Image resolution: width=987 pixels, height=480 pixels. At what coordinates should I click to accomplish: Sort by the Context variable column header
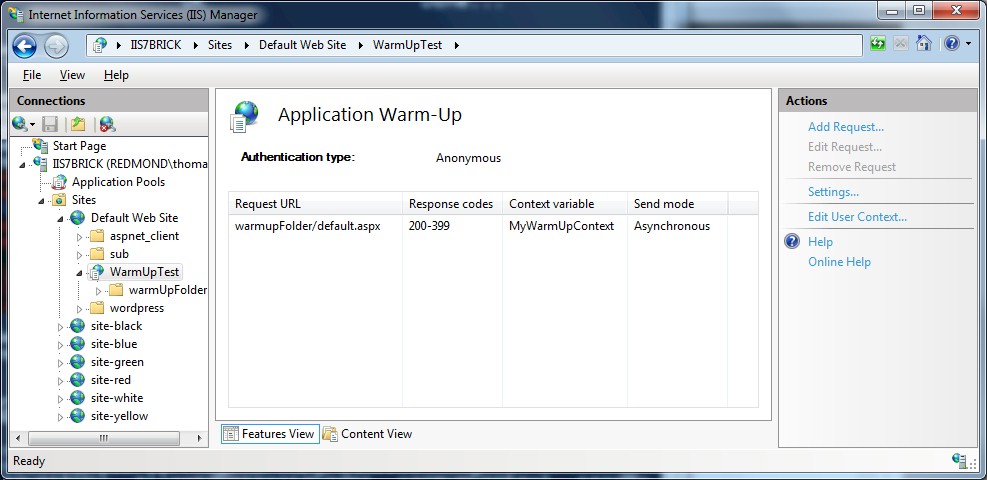coord(565,204)
